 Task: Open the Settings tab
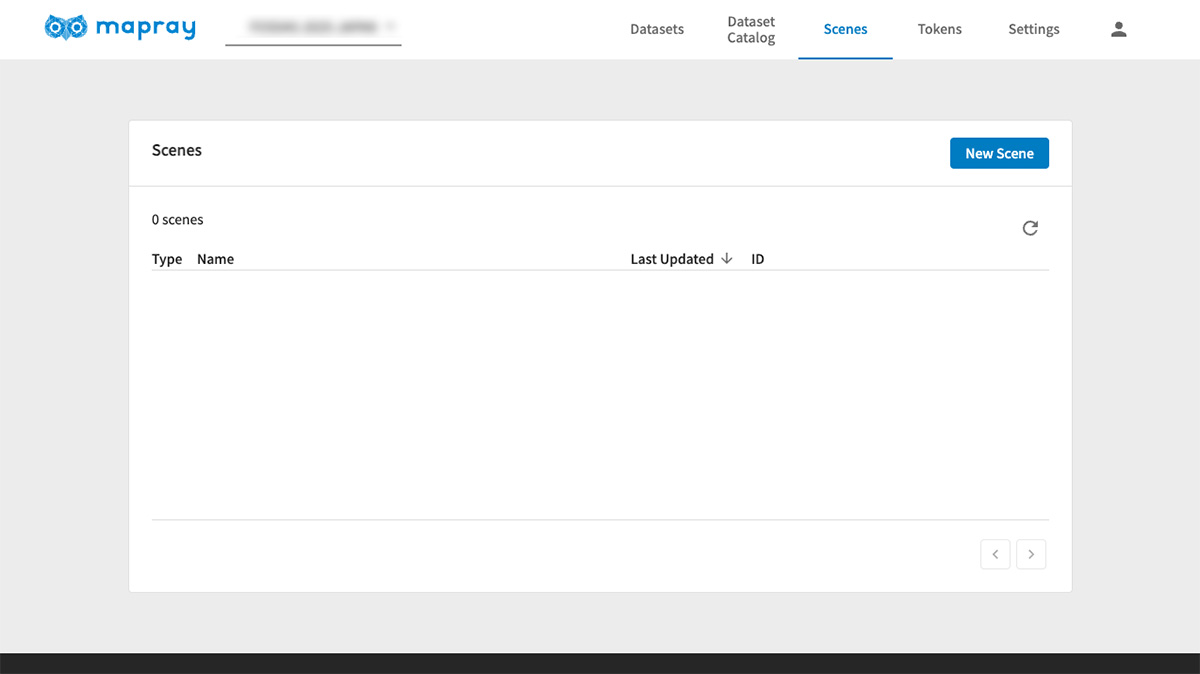point(1033,29)
